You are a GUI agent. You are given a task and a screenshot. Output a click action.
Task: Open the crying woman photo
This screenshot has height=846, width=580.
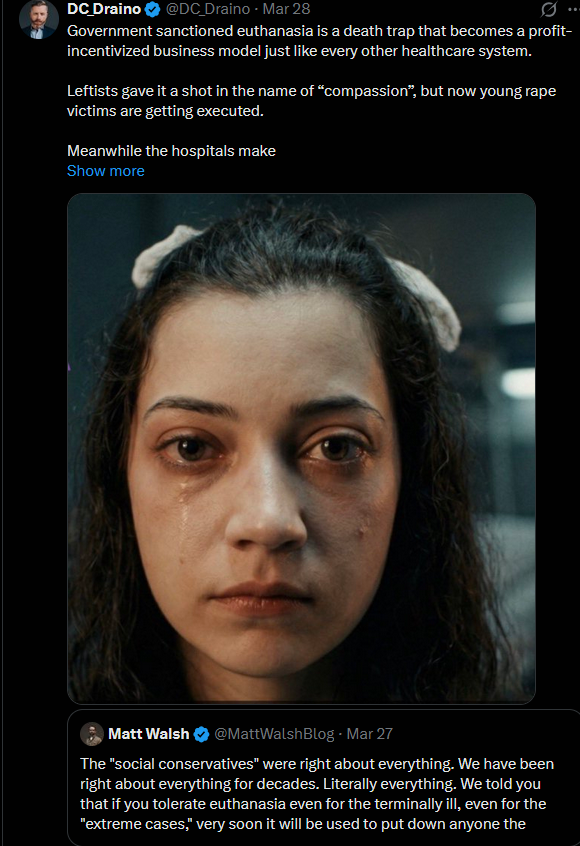coord(301,448)
